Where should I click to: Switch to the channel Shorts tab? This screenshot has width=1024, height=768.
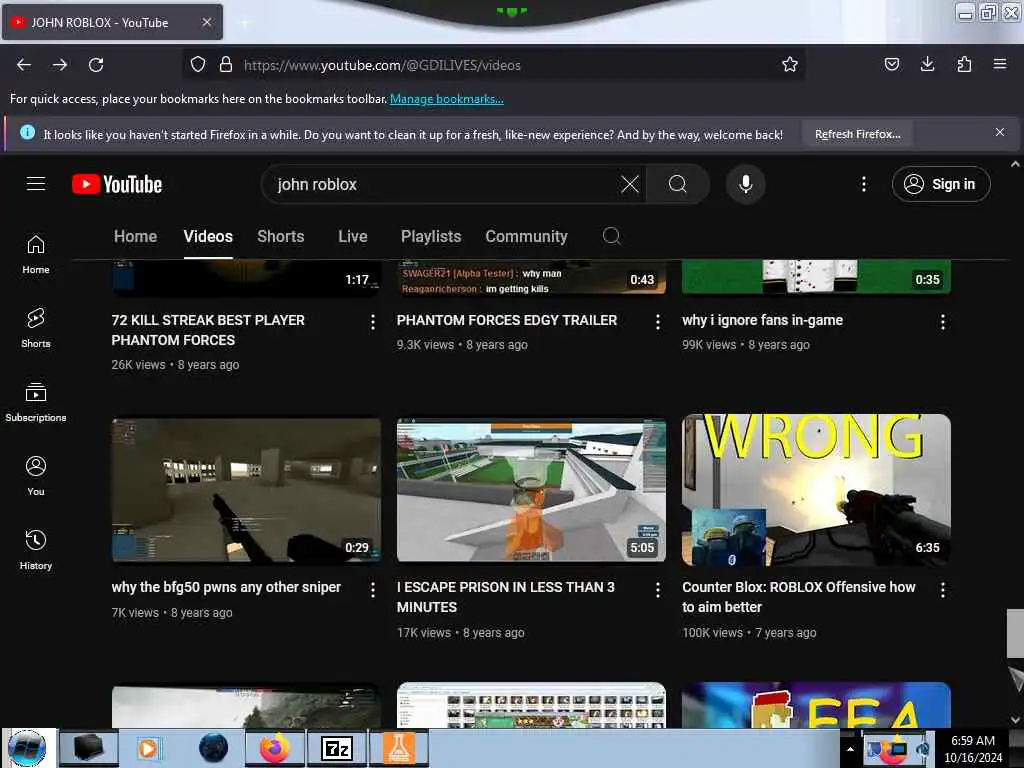[x=281, y=236]
